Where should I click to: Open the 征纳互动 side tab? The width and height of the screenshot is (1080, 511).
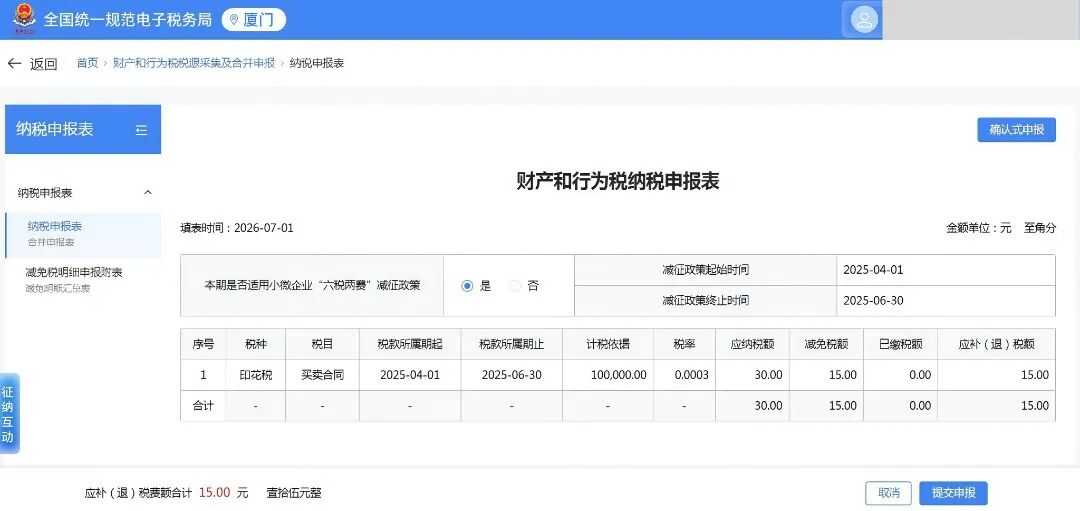tap(8, 414)
